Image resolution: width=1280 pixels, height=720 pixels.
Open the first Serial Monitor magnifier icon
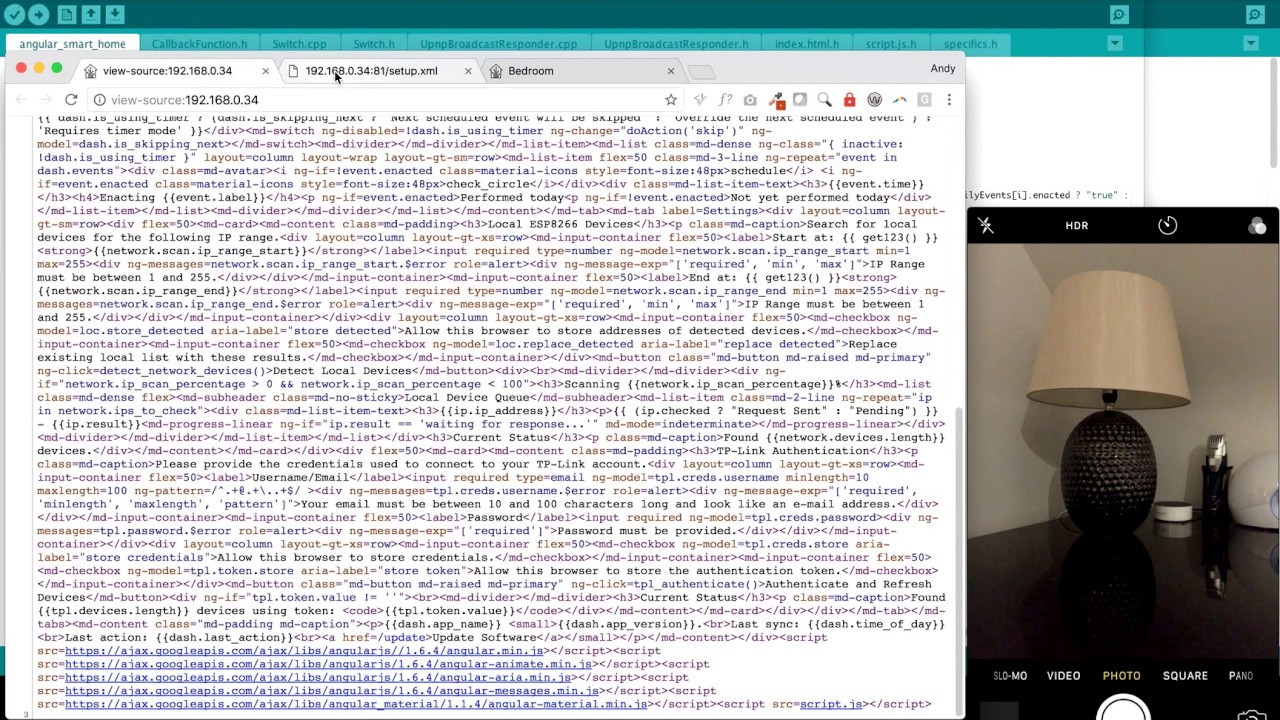(x=1119, y=14)
